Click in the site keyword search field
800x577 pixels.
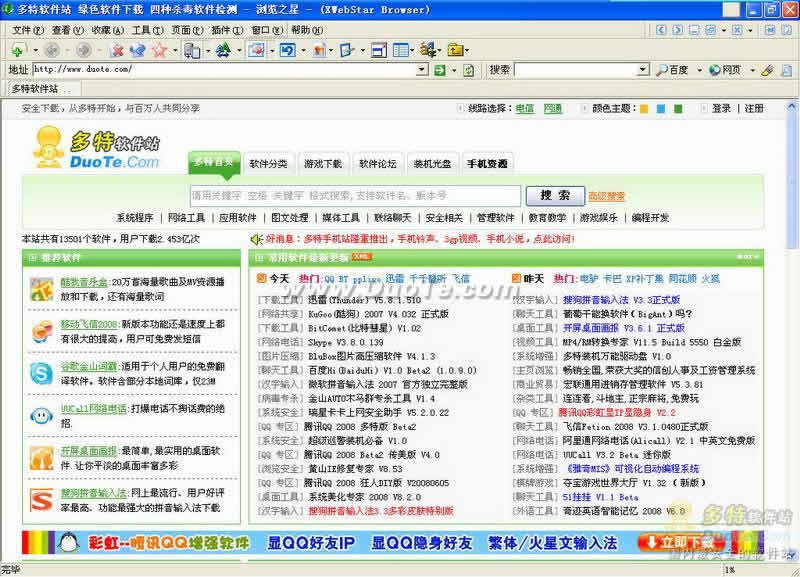pyautogui.click(x=355, y=196)
